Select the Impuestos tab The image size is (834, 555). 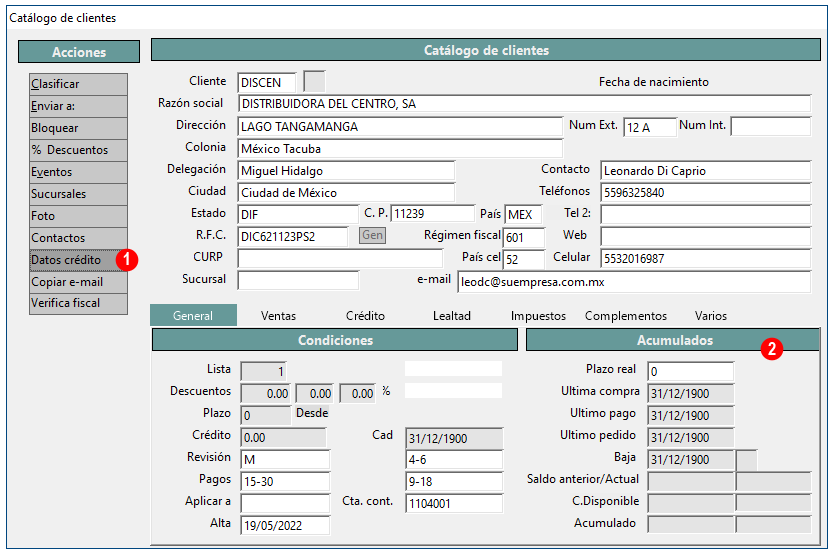(x=538, y=316)
